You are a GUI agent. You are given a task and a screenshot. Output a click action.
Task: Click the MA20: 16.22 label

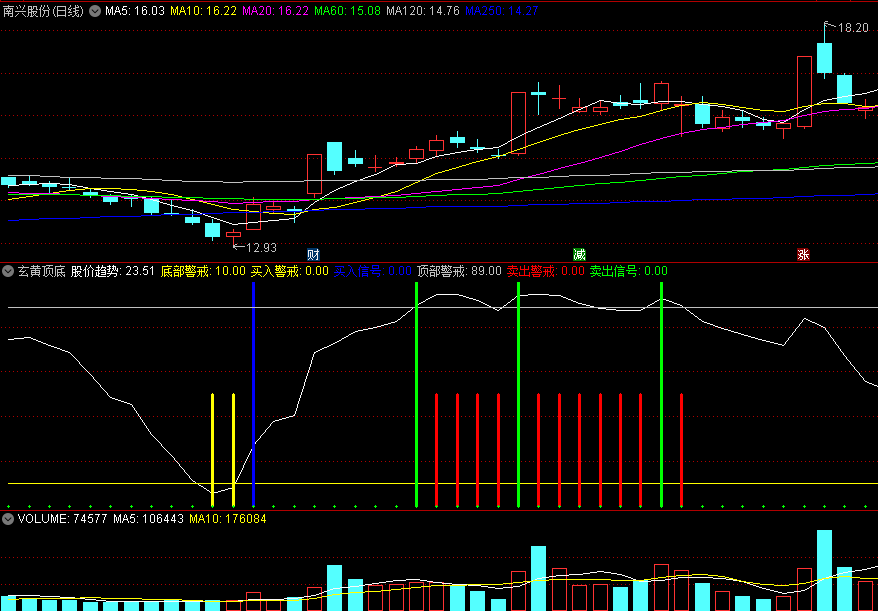(275, 10)
